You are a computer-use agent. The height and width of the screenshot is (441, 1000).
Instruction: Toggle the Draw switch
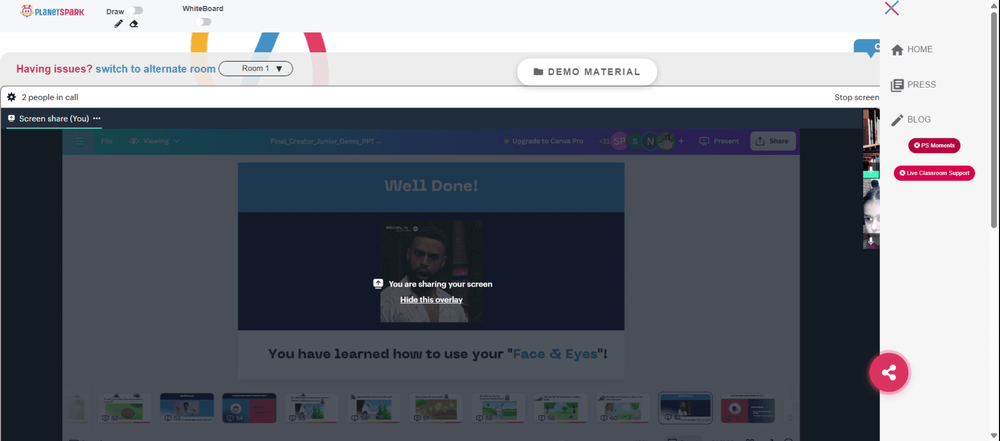[136, 11]
